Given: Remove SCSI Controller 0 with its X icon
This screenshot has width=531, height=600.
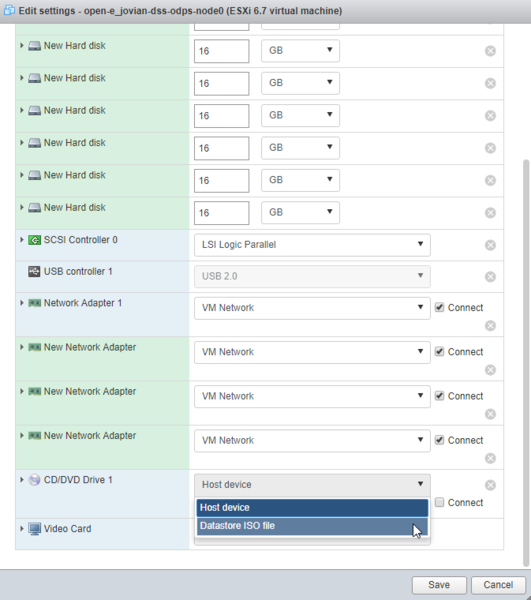Looking at the screenshot, I should click(490, 245).
